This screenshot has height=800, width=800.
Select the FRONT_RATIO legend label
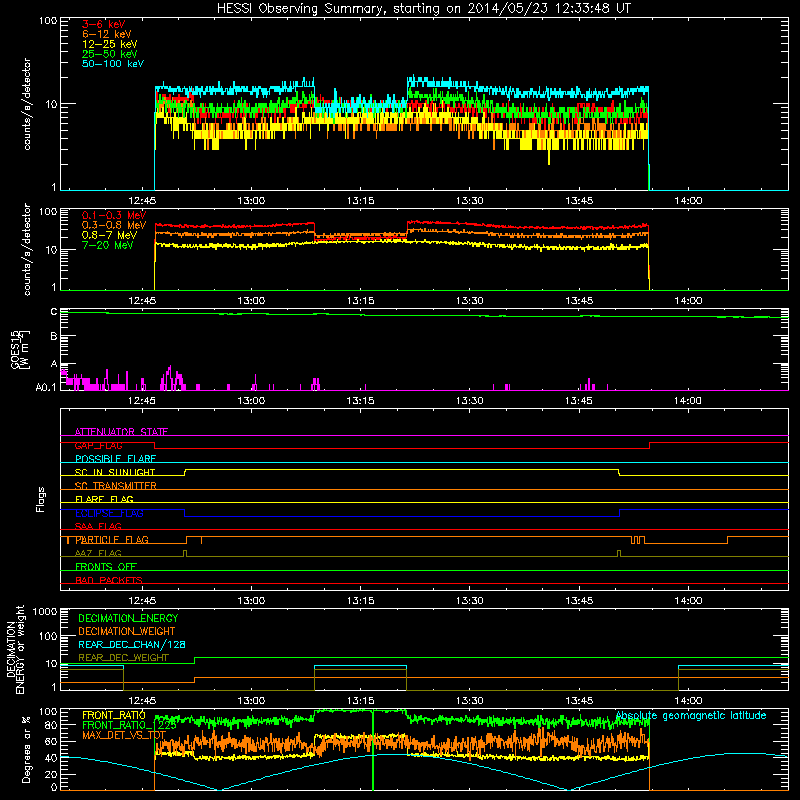pos(114,715)
